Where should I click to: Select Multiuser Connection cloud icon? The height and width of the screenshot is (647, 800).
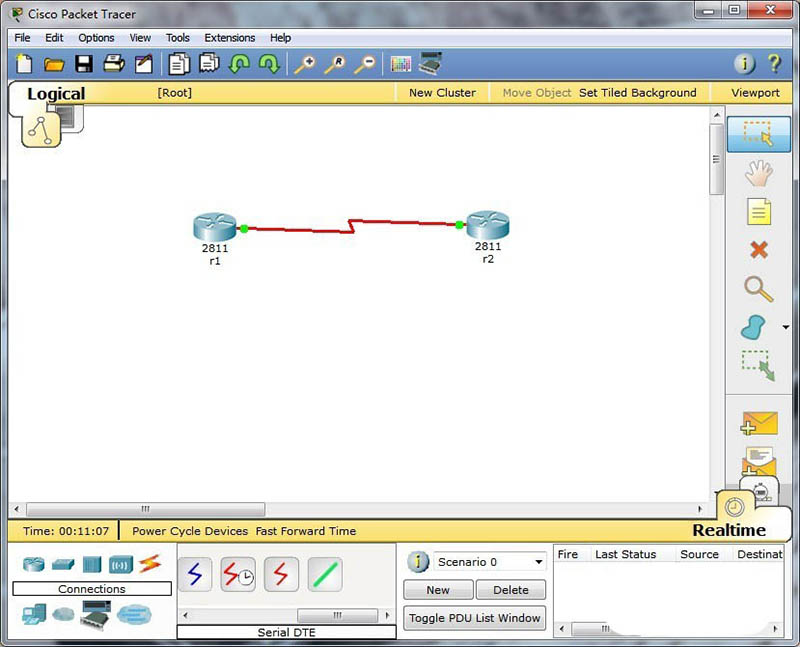pos(134,614)
